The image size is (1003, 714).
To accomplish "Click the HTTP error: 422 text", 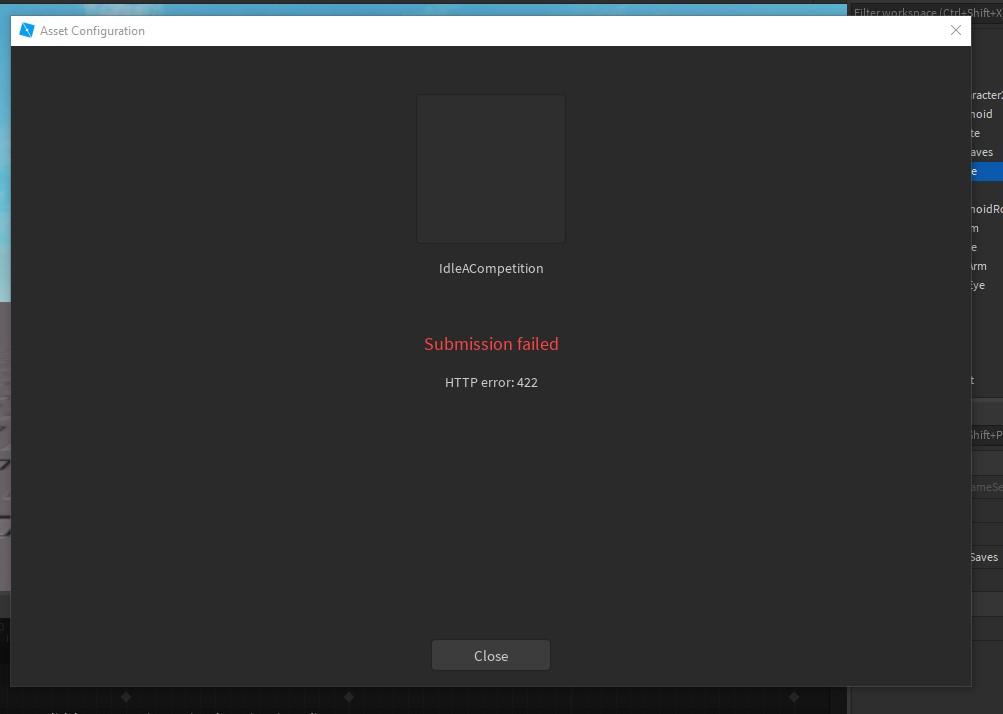I will (x=490, y=382).
